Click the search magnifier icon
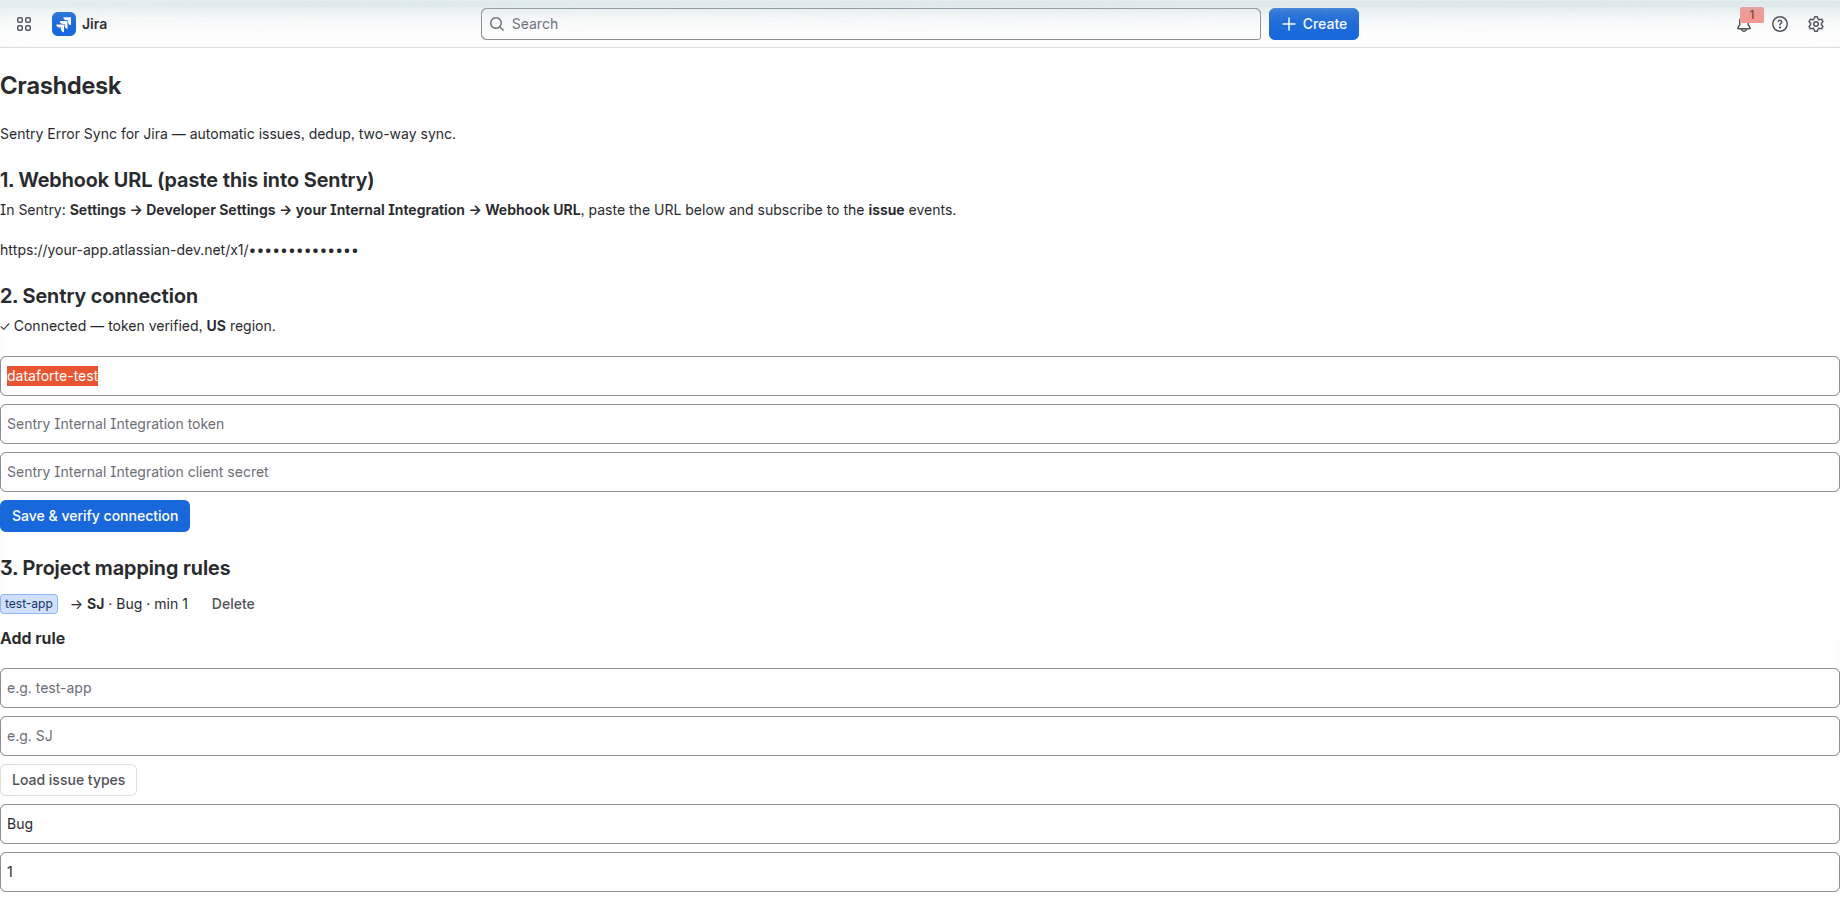This screenshot has width=1840, height=900. tap(497, 24)
